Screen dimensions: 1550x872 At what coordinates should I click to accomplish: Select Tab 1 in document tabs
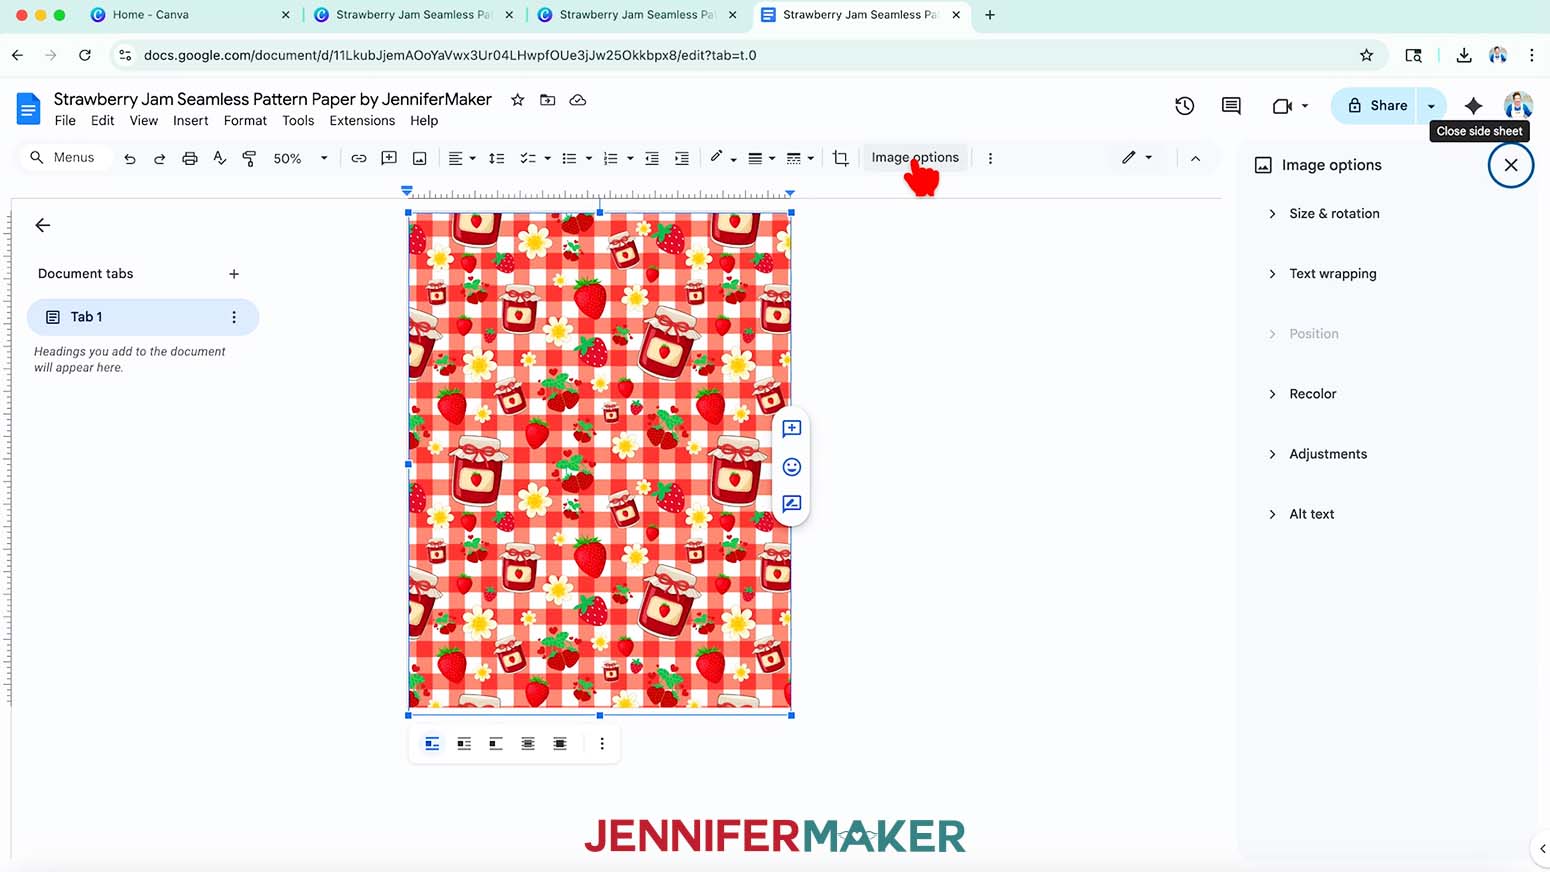click(x=142, y=317)
